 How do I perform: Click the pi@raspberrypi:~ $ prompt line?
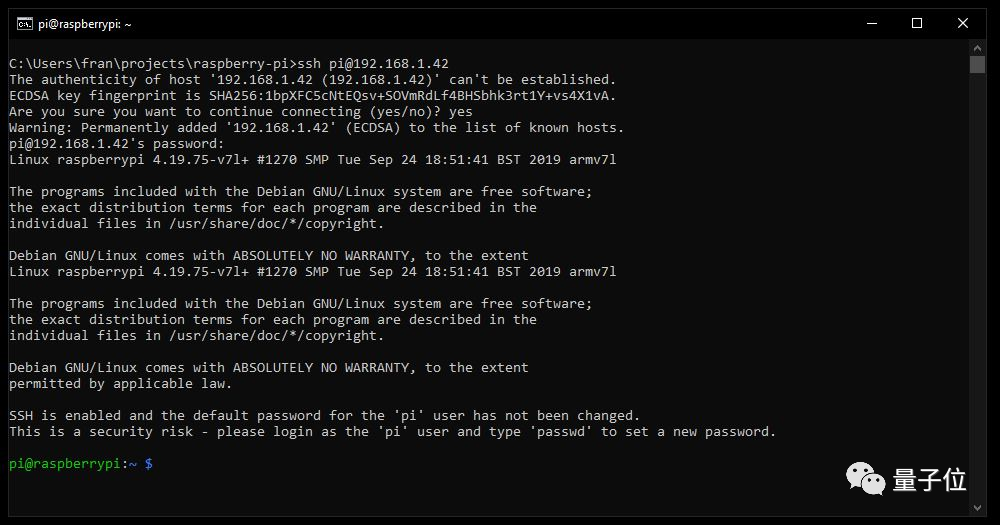81,464
